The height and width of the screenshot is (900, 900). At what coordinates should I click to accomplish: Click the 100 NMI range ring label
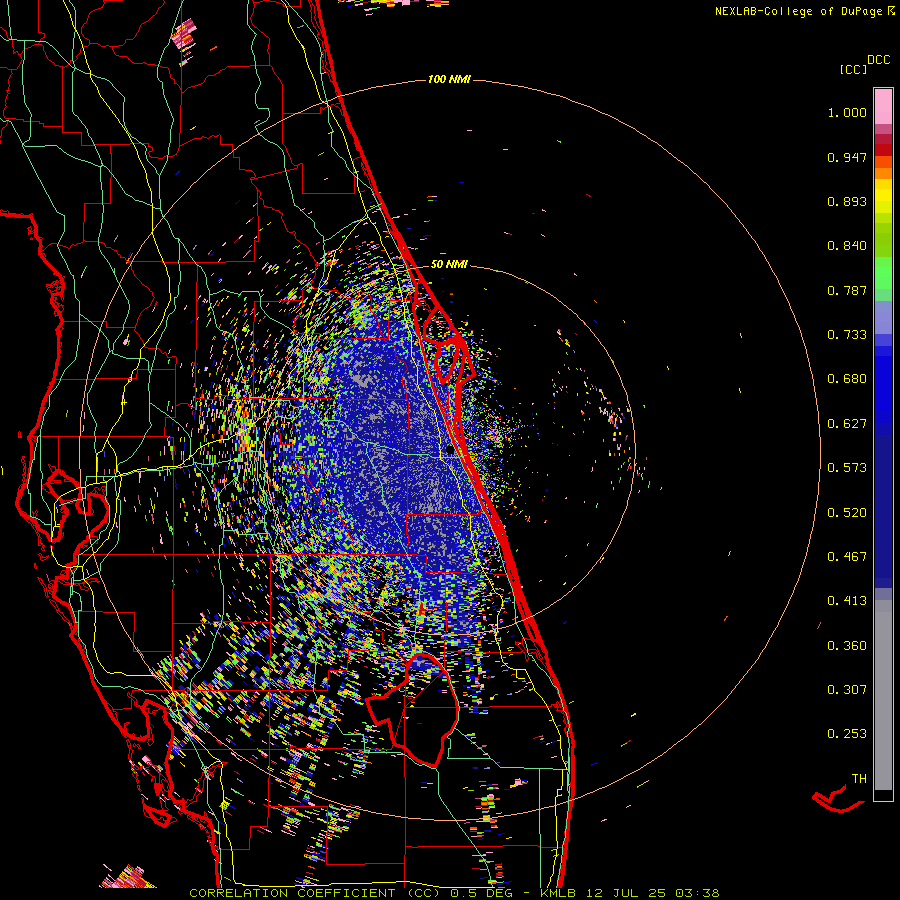tap(449, 79)
